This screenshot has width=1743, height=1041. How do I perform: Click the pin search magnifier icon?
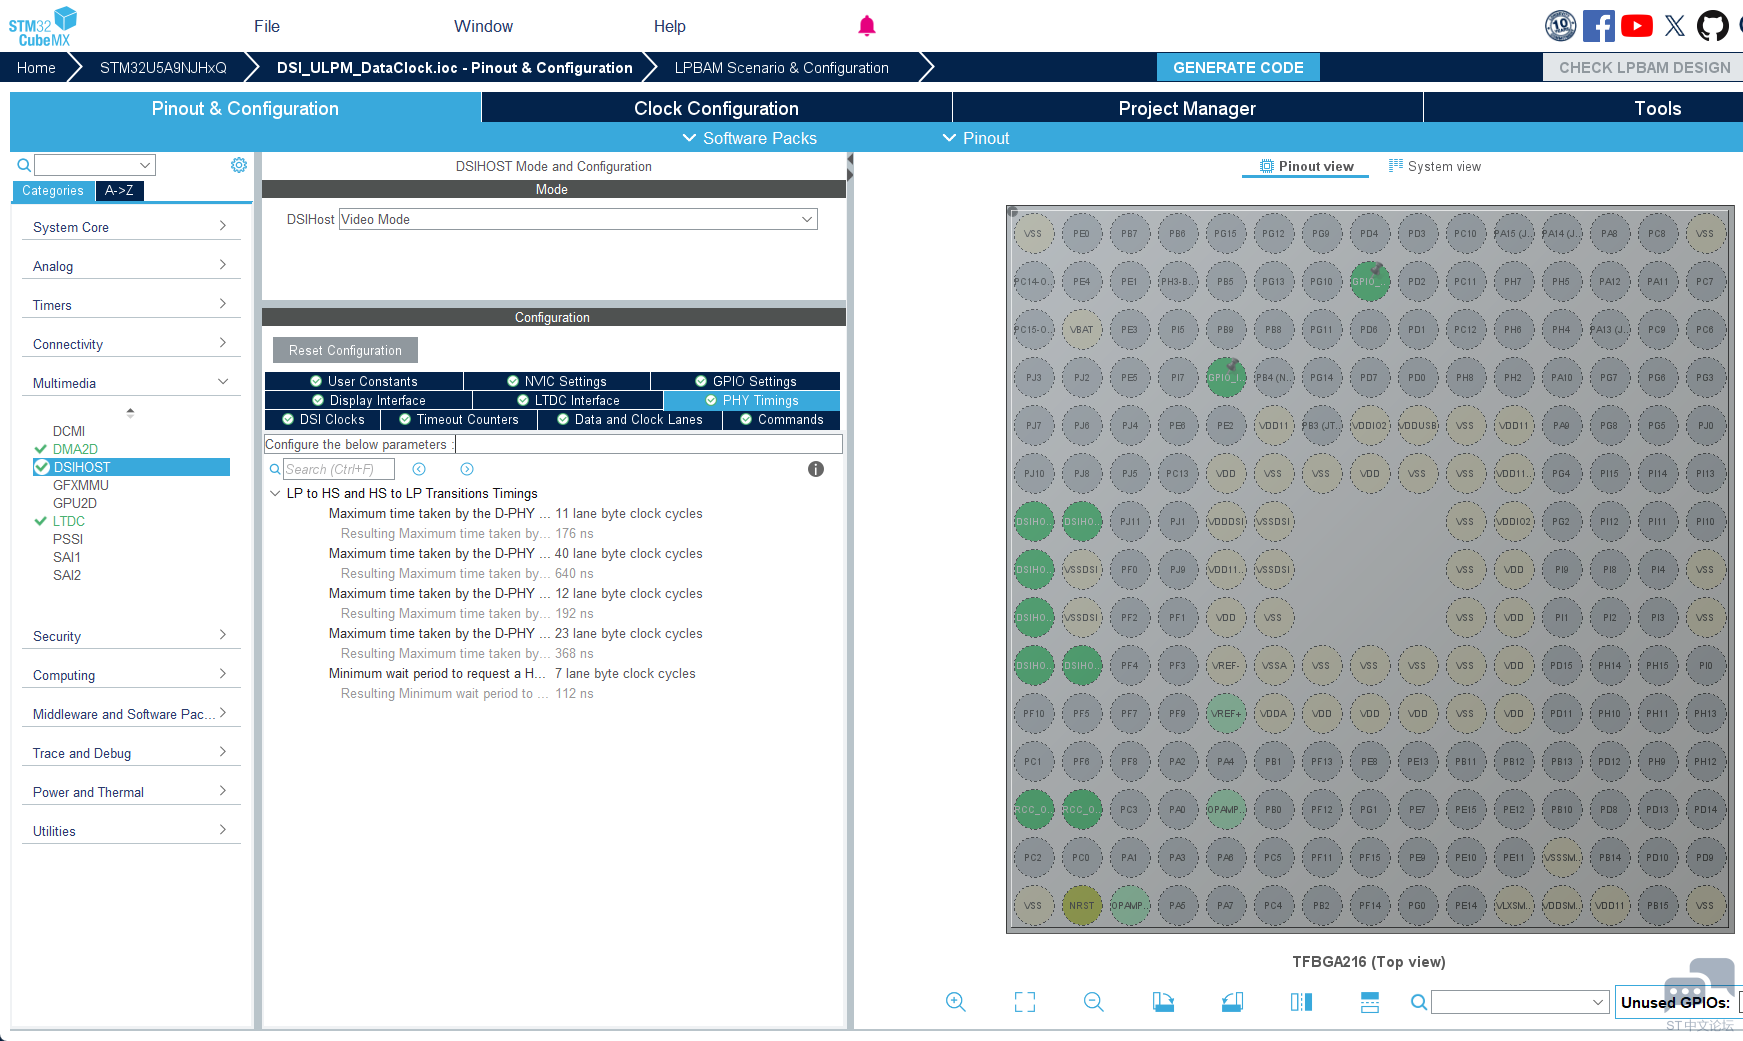point(1419,1002)
